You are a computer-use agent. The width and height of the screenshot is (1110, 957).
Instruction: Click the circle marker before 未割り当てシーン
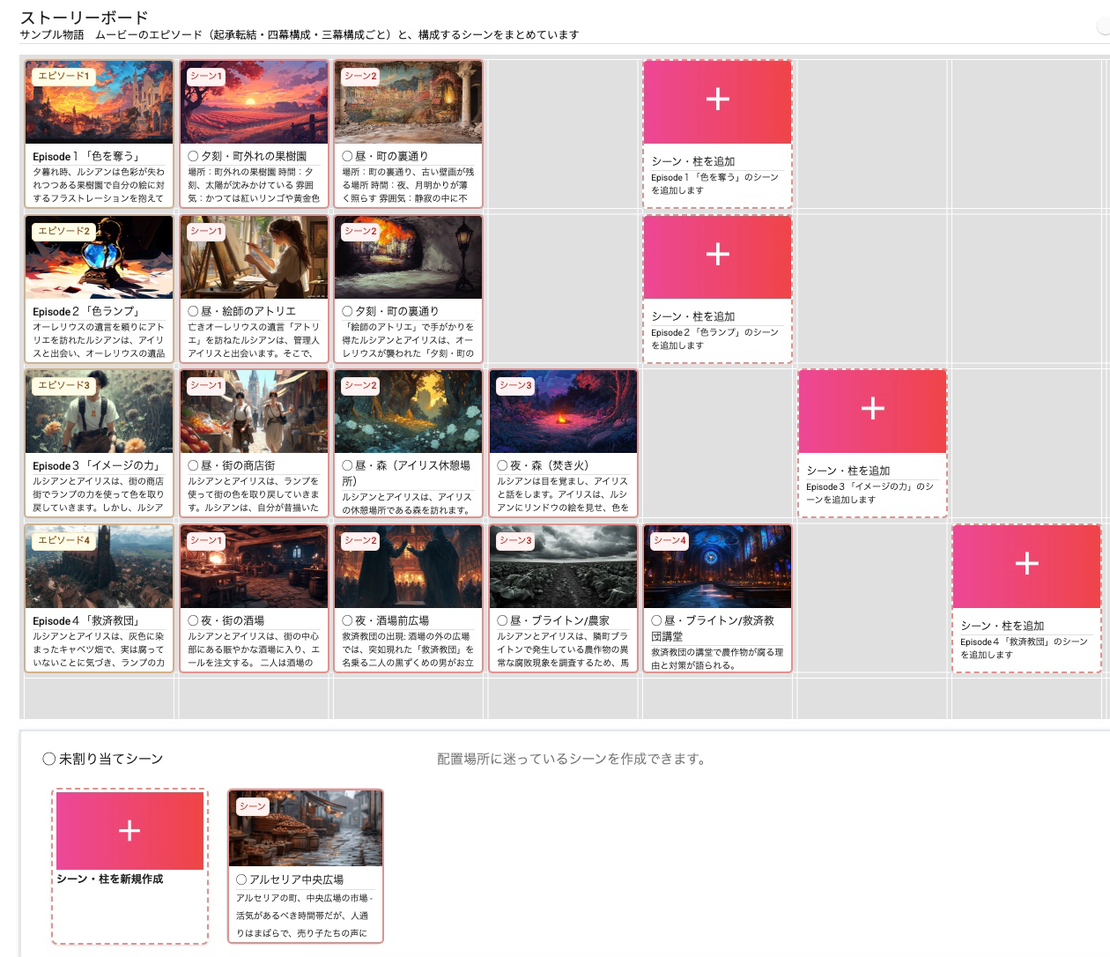(x=48, y=759)
